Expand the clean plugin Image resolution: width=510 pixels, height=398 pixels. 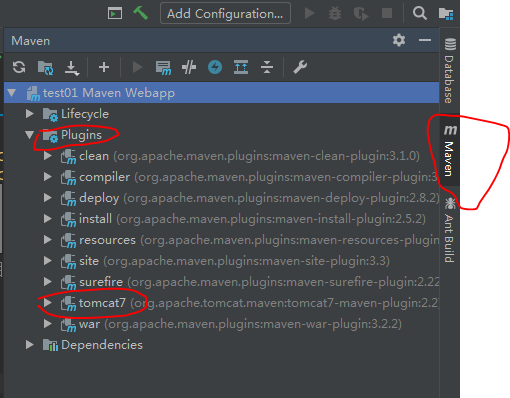(x=48, y=156)
